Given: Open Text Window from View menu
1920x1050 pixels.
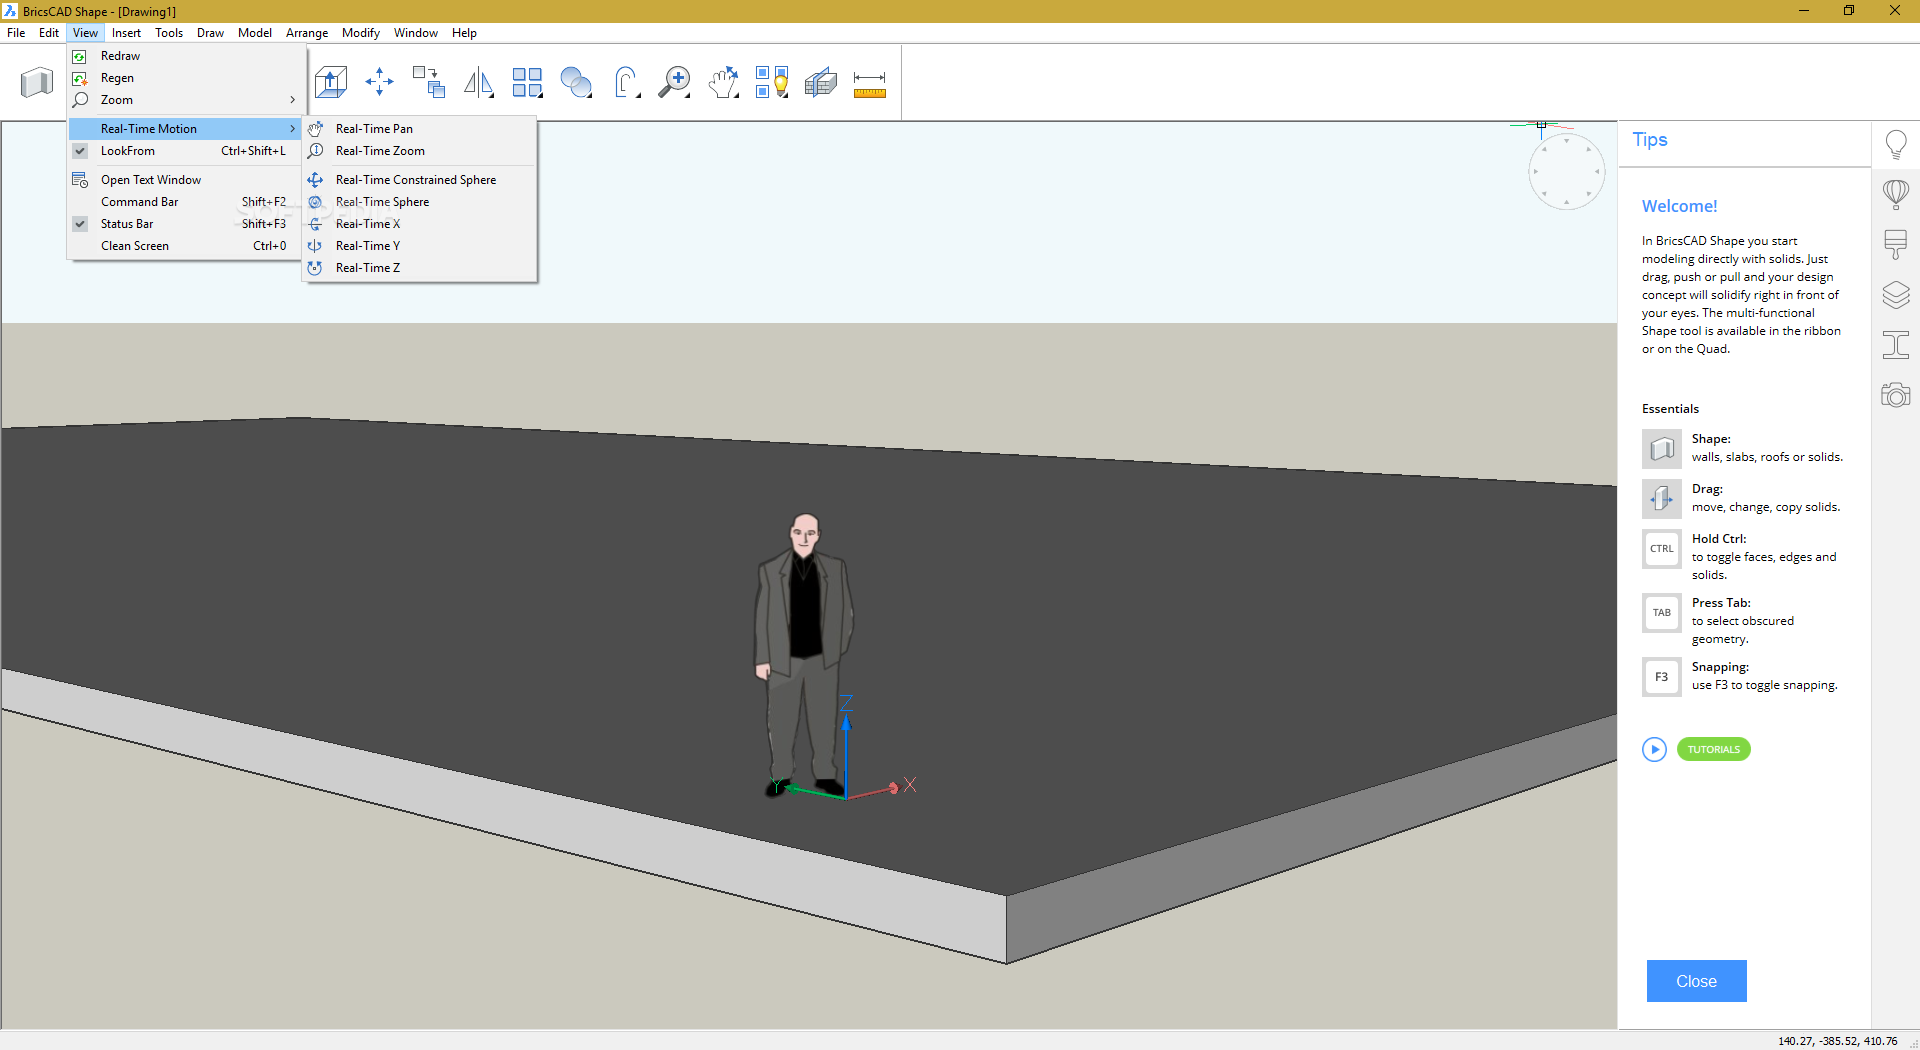Looking at the screenshot, I should [186, 180].
